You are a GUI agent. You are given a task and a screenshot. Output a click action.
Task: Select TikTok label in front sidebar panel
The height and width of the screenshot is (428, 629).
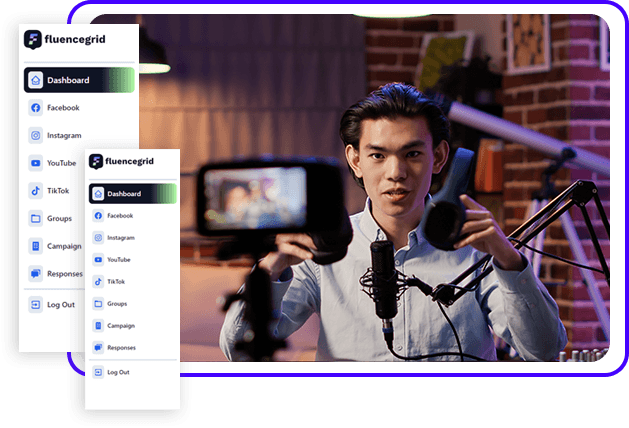pyautogui.click(x=116, y=282)
